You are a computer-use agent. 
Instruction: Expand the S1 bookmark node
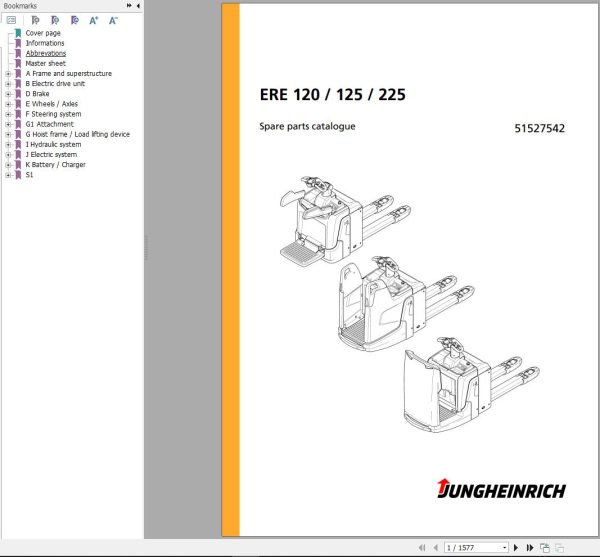coord(8,175)
